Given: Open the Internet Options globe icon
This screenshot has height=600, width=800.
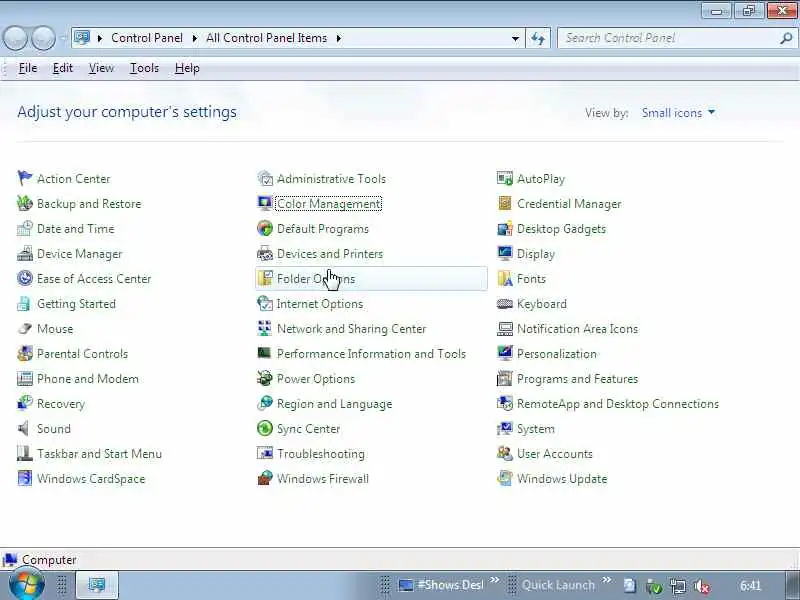Looking at the screenshot, I should 265,303.
